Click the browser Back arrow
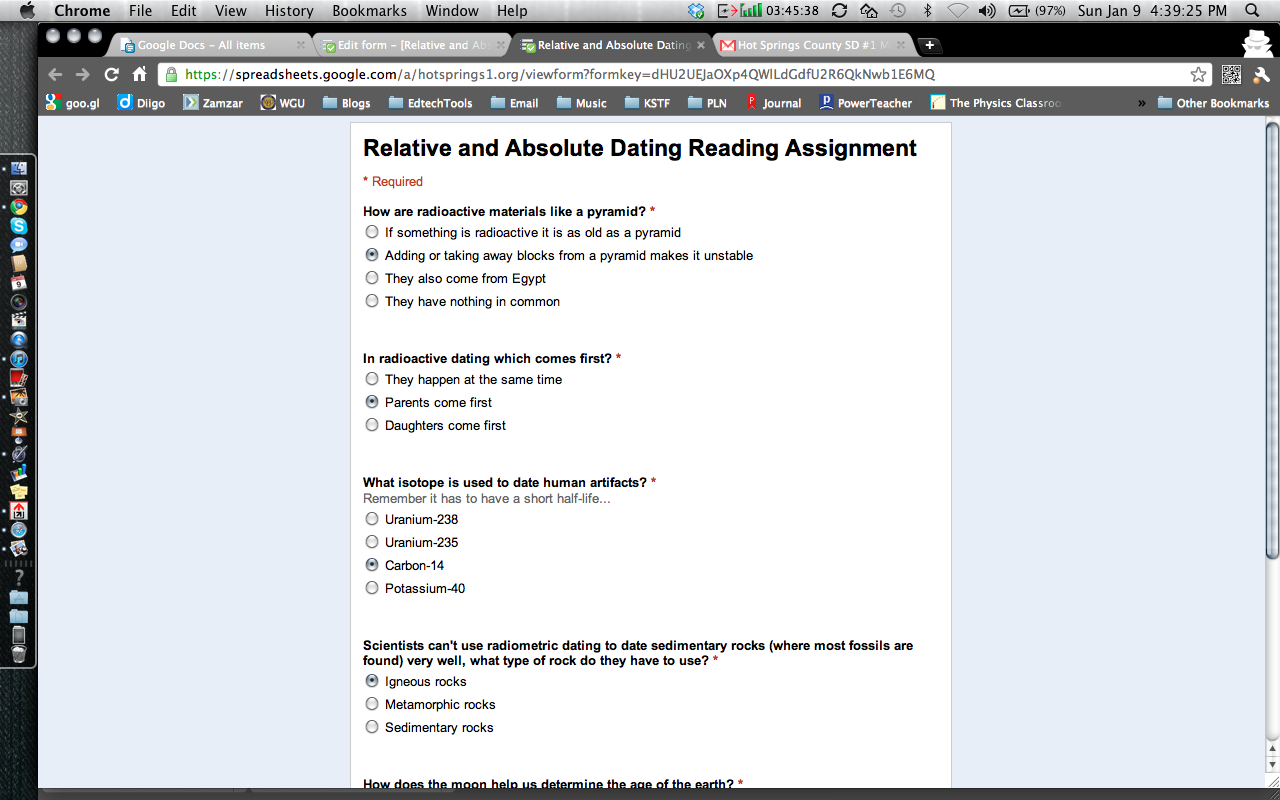The width and height of the screenshot is (1280, 800). pos(55,74)
